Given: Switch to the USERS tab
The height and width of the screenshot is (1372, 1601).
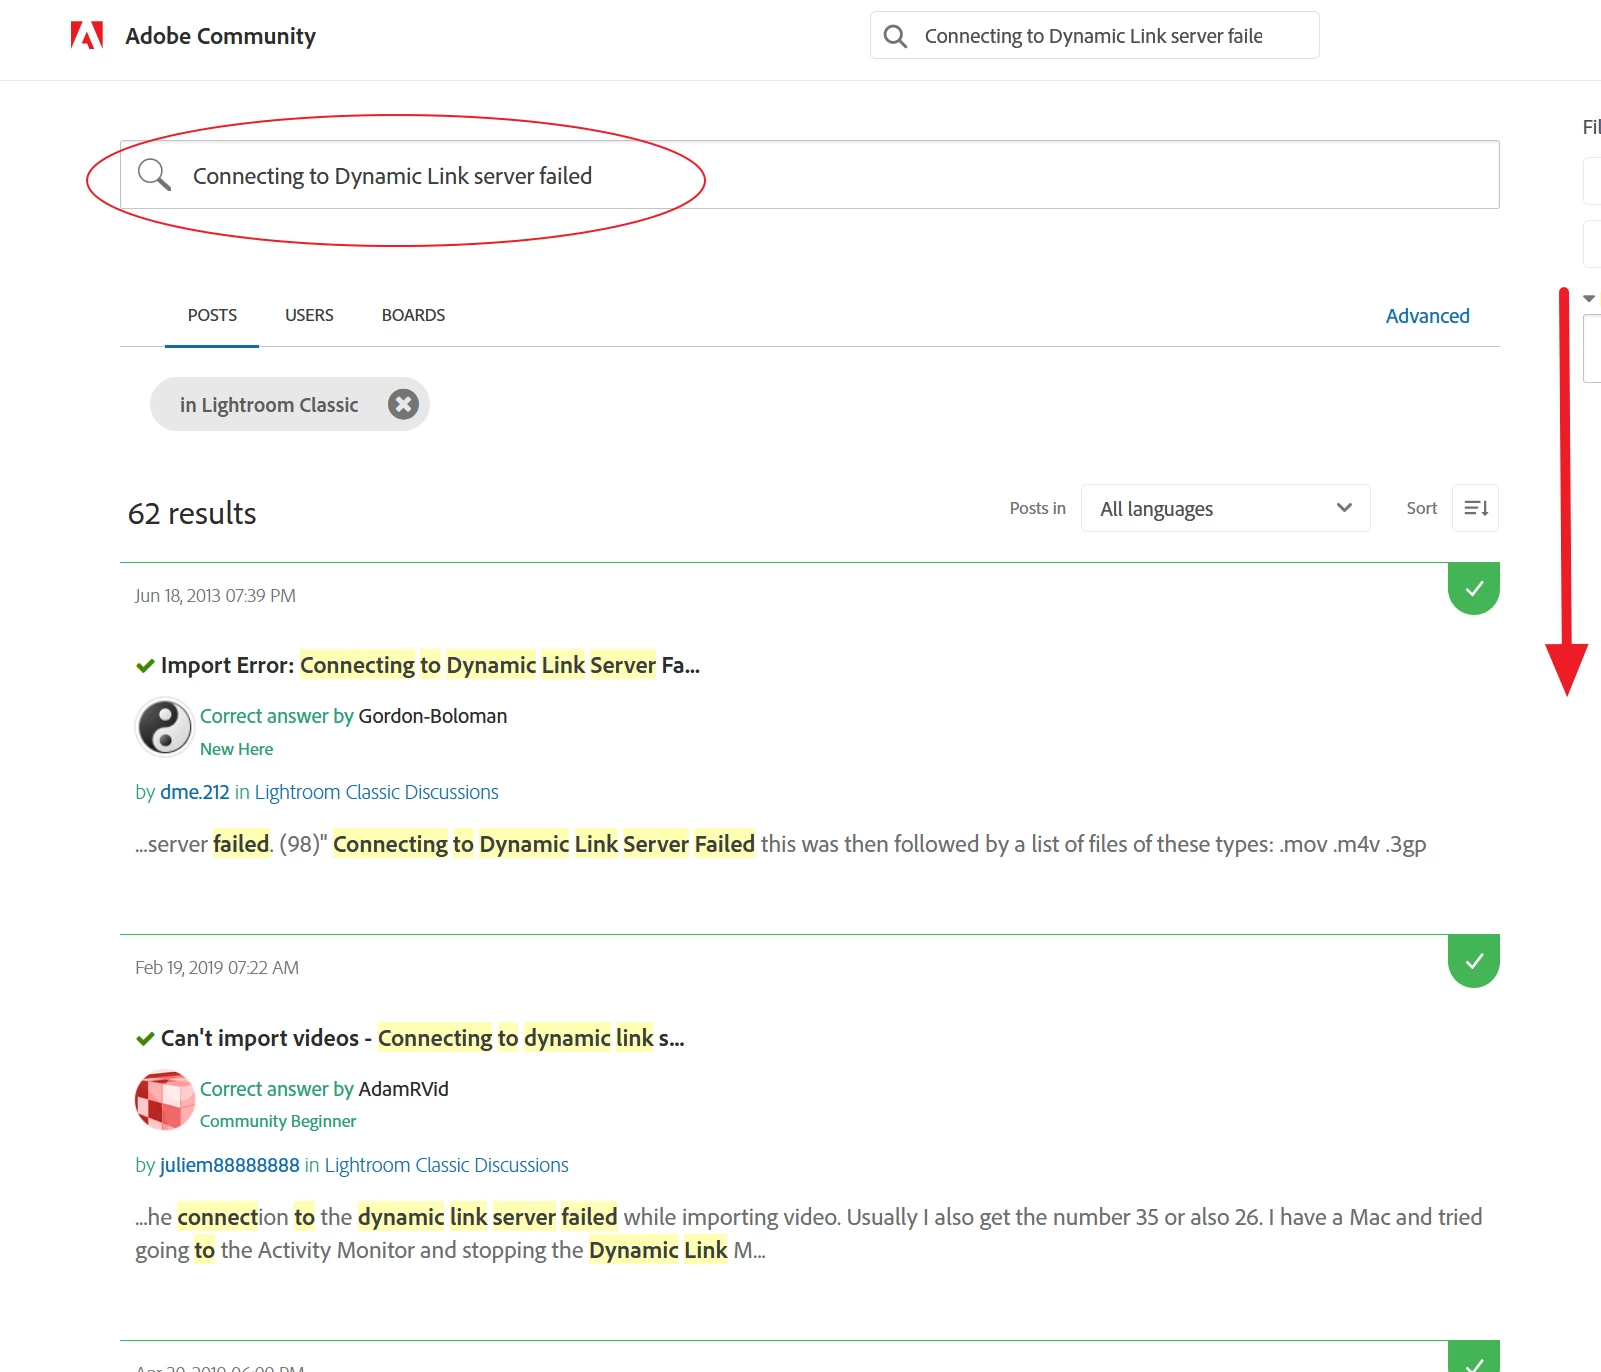Looking at the screenshot, I should [309, 315].
